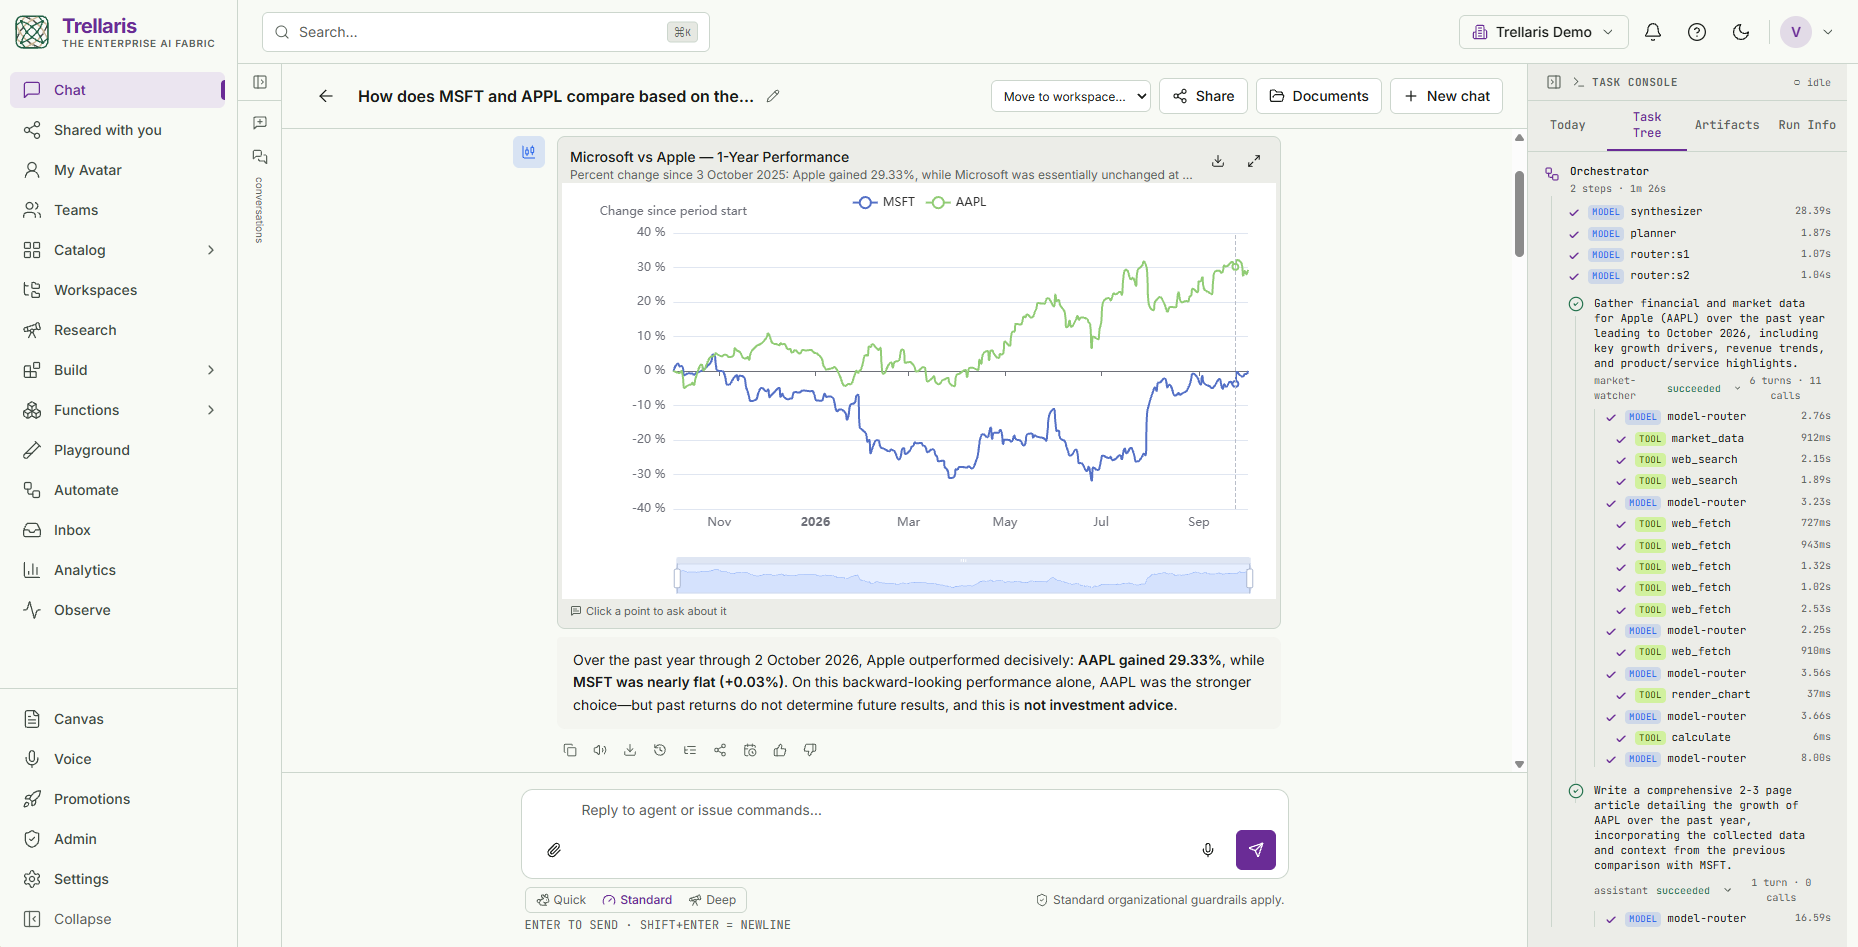Click right handle of chart range slider
The width and height of the screenshot is (1858, 947).
[x=1250, y=578]
